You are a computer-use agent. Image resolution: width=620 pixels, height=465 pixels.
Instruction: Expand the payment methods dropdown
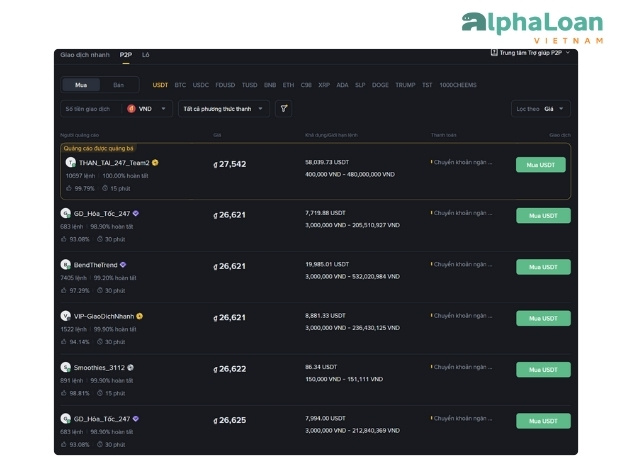223,108
